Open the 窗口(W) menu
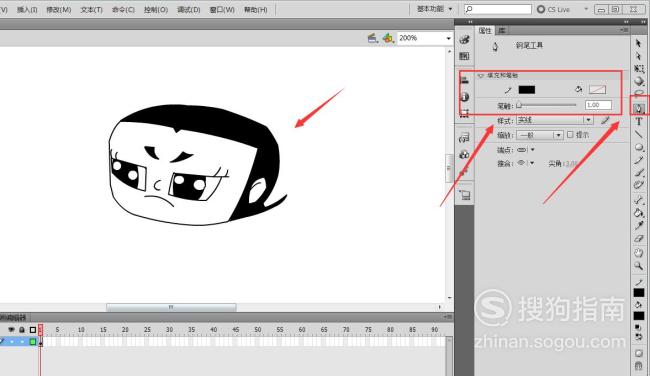Viewport: 650px width, 376px height. [x=222, y=10]
